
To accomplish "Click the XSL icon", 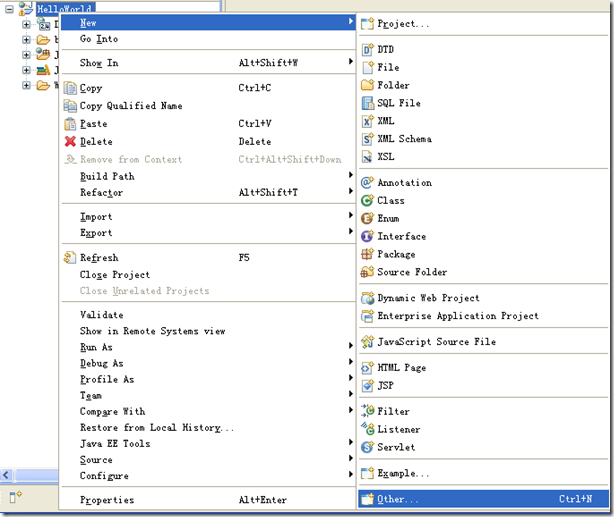I will 367,157.
